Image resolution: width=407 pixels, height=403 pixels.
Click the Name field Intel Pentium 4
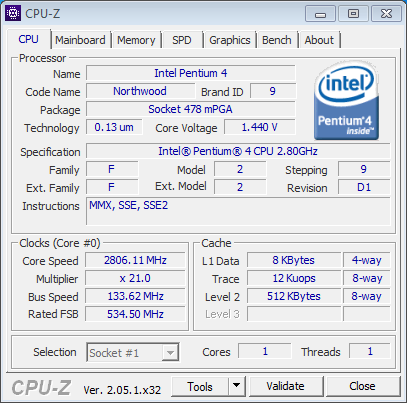coord(191,73)
